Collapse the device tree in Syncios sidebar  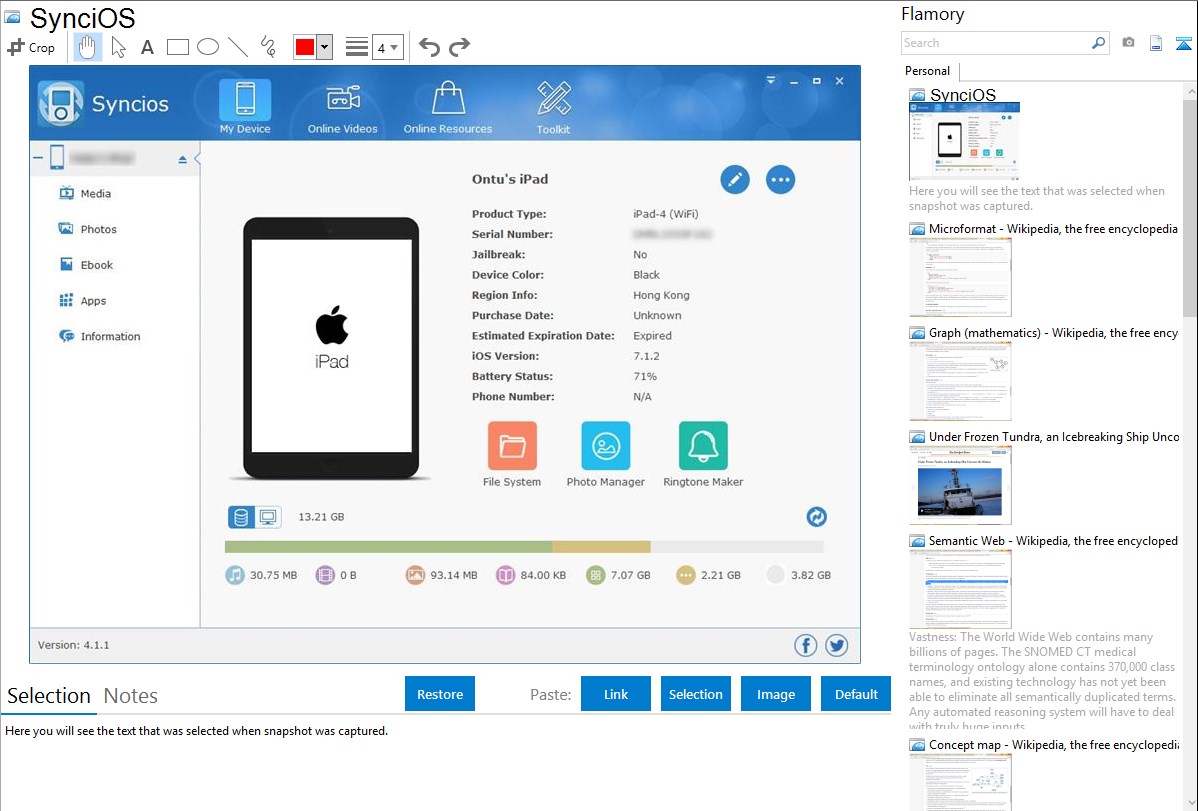[x=38, y=158]
